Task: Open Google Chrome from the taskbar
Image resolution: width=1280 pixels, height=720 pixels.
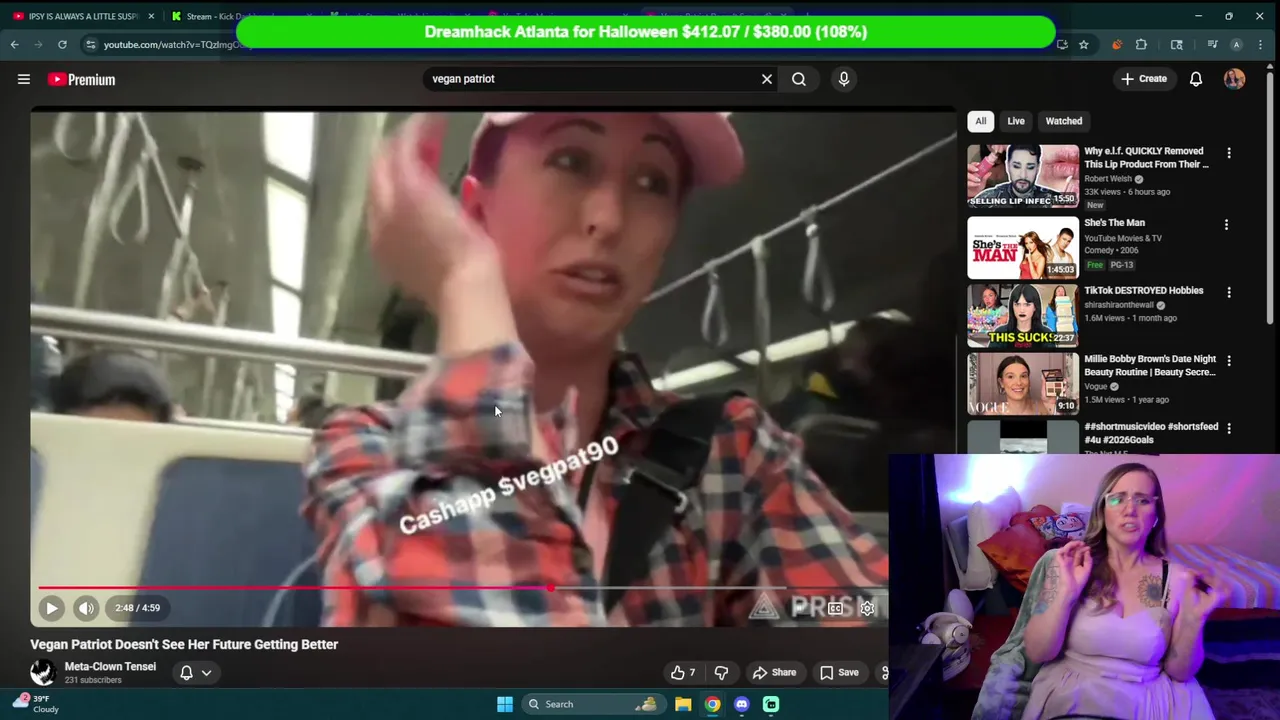Action: coord(712,704)
